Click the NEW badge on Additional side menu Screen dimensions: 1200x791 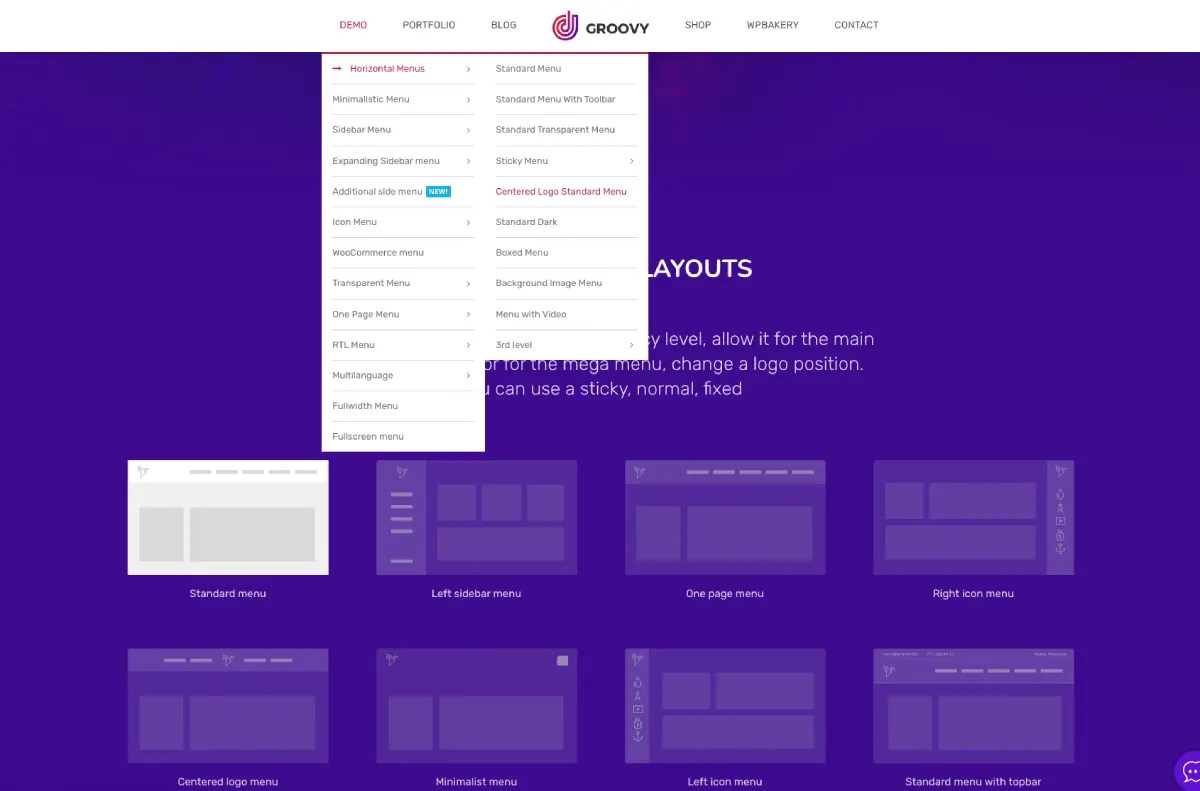tap(437, 191)
